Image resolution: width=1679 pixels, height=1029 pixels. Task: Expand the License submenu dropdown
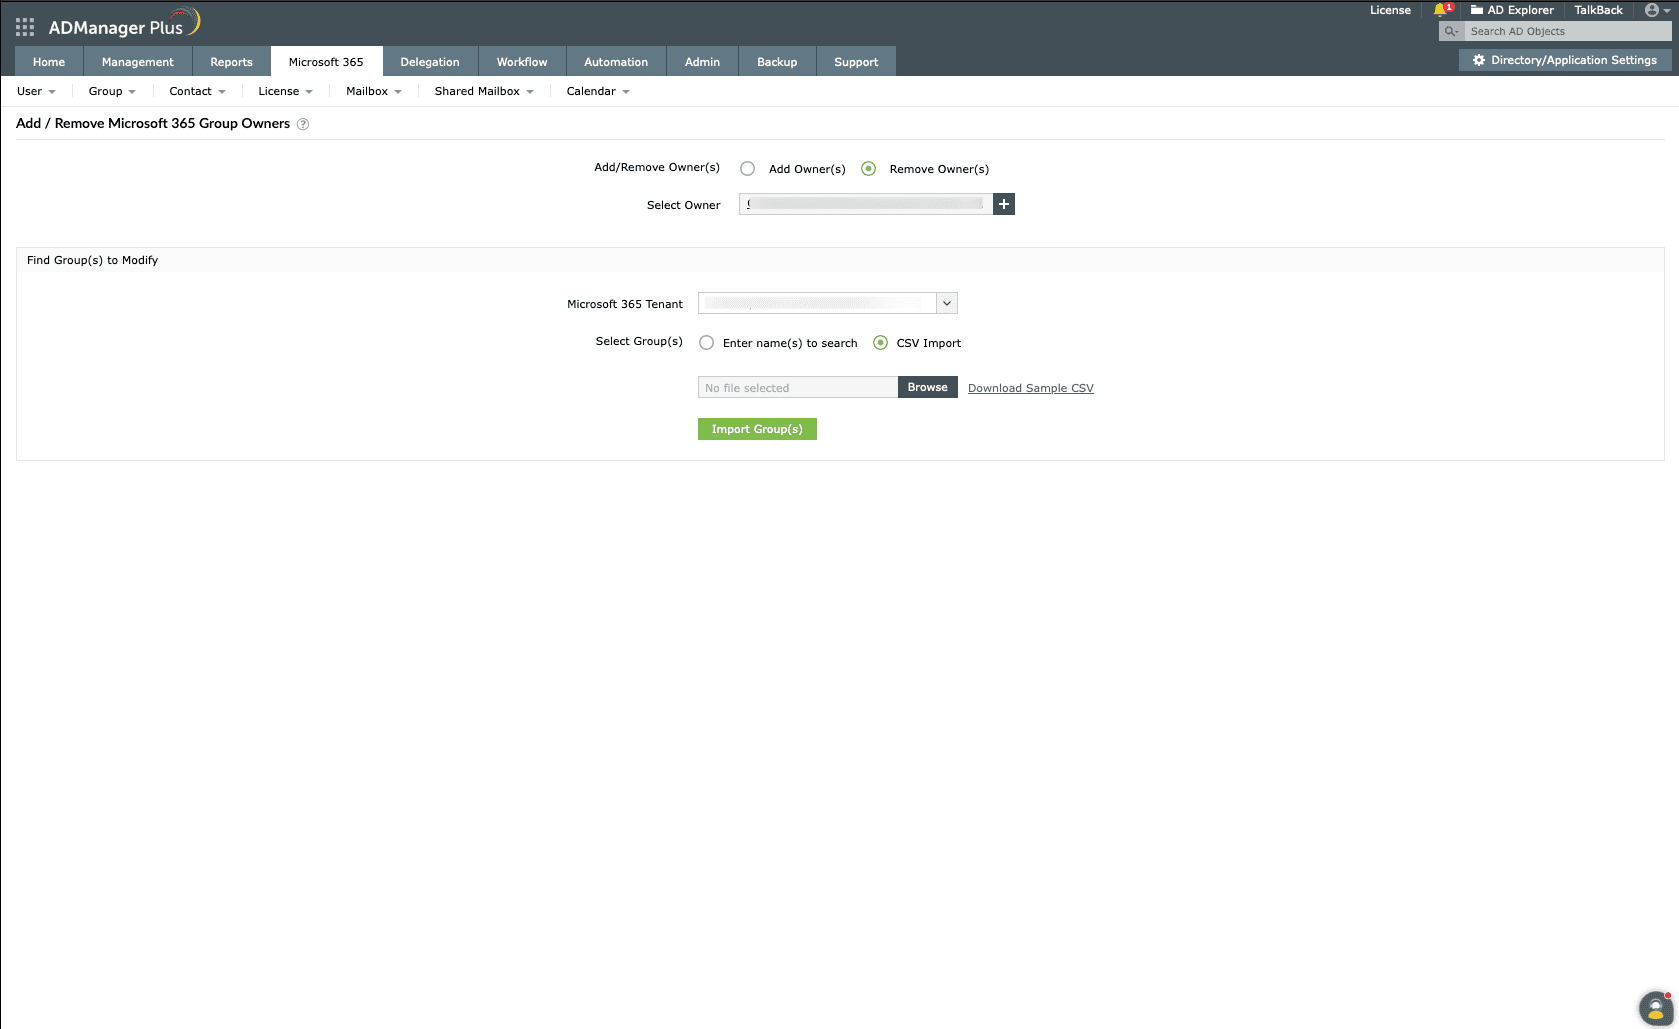coord(285,91)
